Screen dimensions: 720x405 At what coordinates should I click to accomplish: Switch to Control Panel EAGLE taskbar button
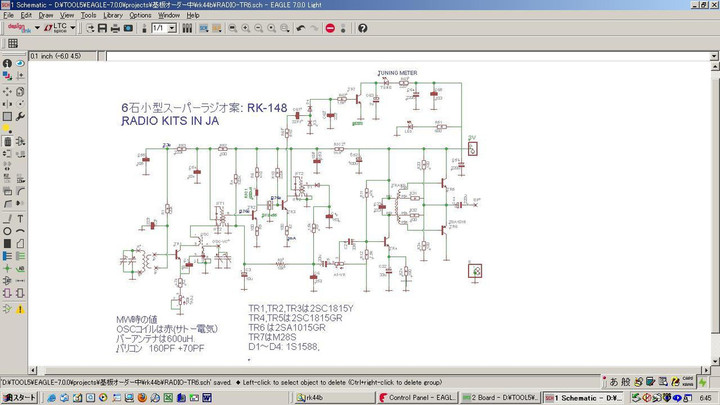click(x=420, y=397)
